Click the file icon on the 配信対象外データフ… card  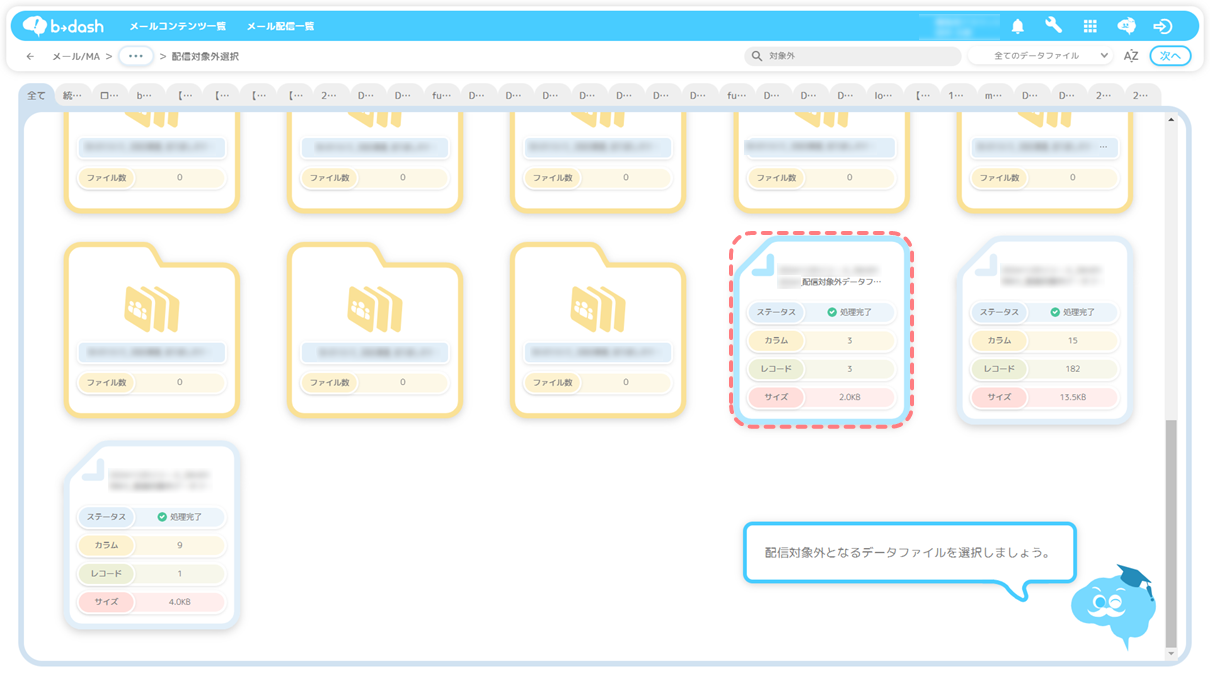763,266
